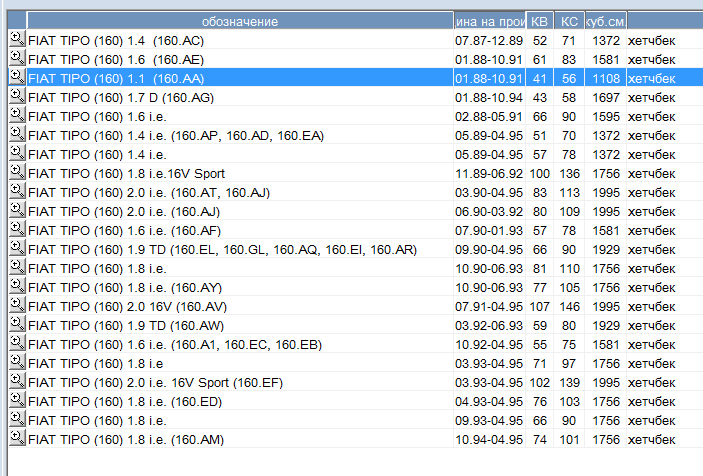Click the magnifier icon next to 1.8 i.e.16V Sport

(16, 172)
